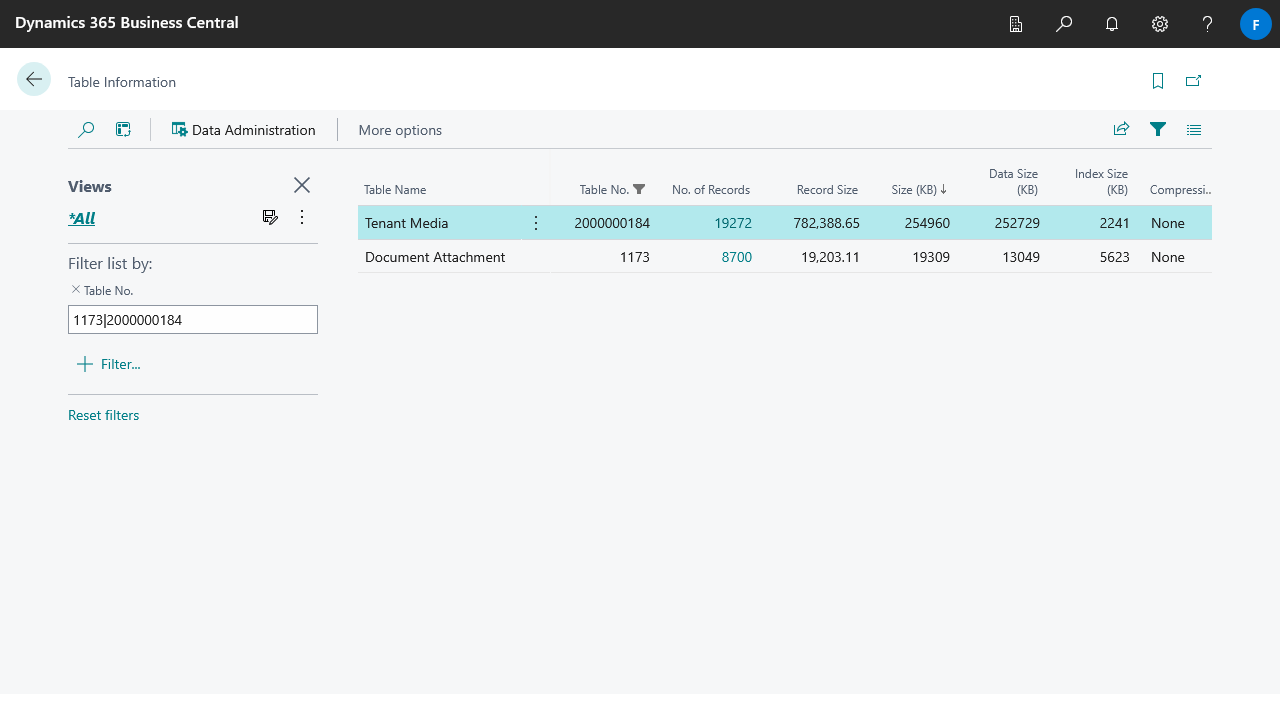This screenshot has height=720, width=1280.
Task: Click the bookmark icon
Action: point(1158,81)
